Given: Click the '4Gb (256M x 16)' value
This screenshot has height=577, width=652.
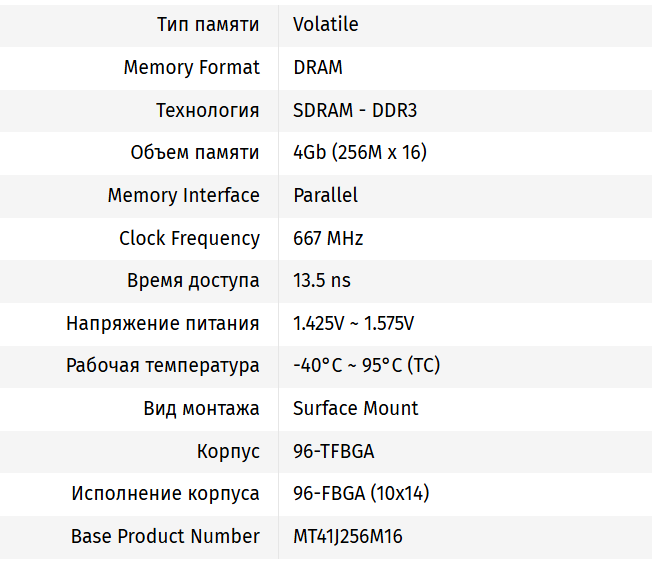Looking at the screenshot, I should (360, 153).
